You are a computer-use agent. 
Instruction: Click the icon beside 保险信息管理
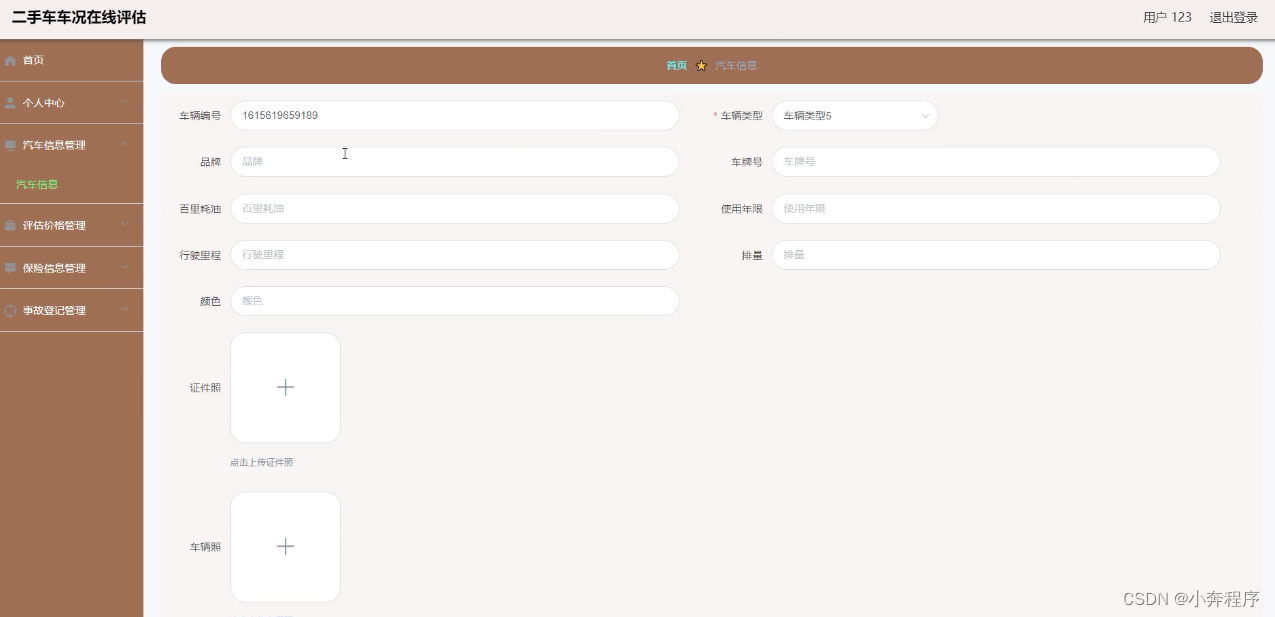click(11, 268)
